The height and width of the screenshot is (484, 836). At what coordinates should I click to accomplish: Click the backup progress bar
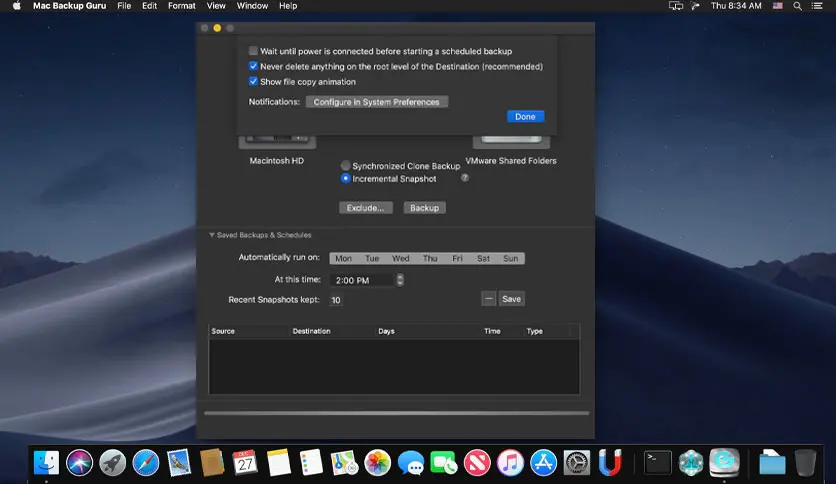pos(397,413)
